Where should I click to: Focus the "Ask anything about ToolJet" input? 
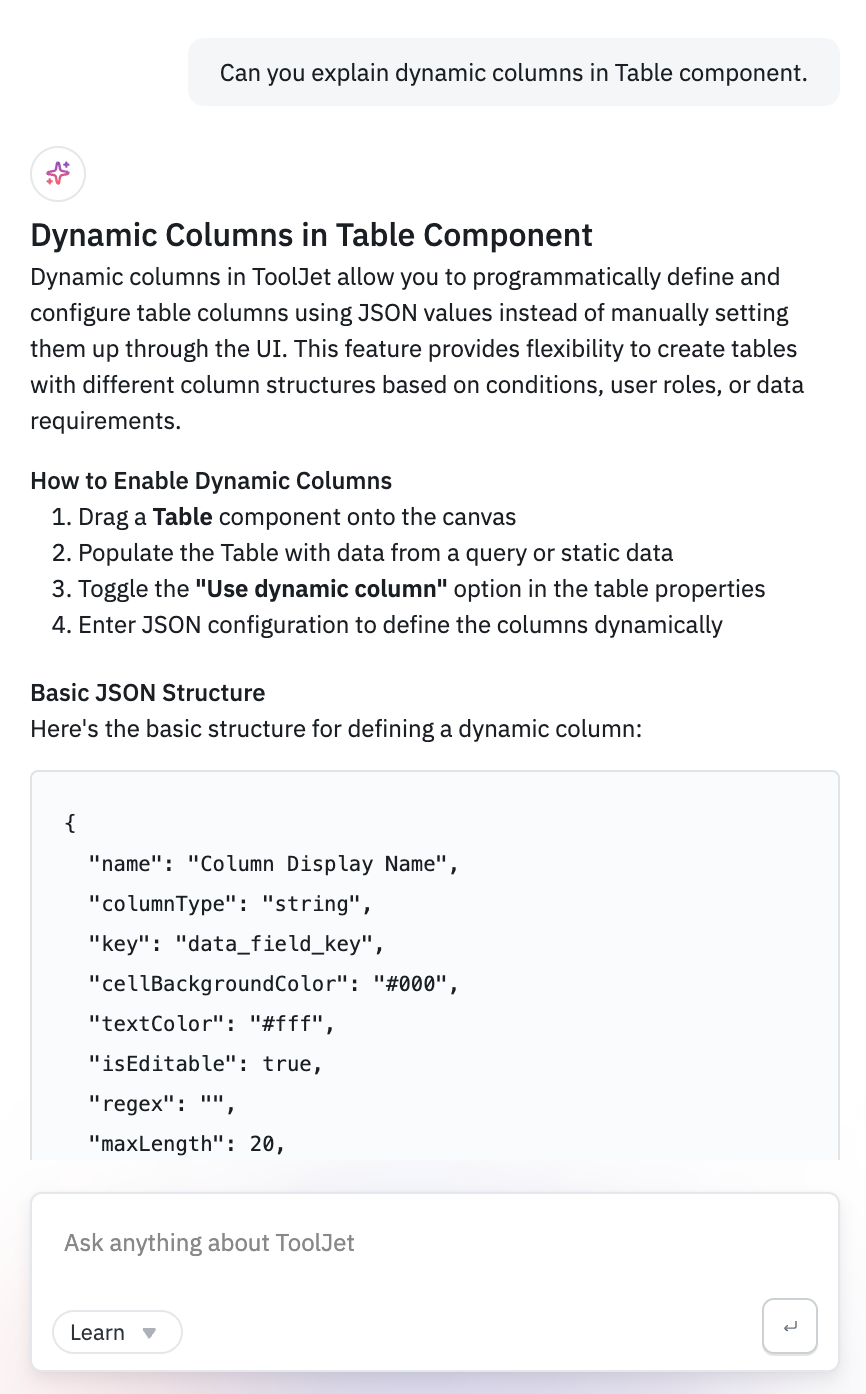(x=400, y=1243)
